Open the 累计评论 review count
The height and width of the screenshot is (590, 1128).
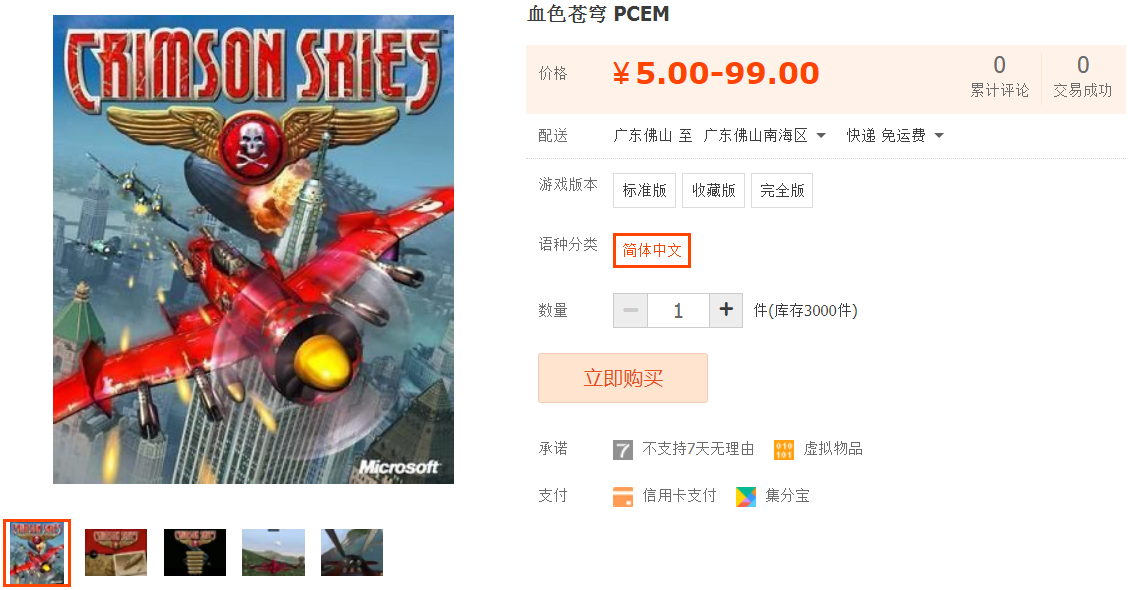[x=999, y=76]
